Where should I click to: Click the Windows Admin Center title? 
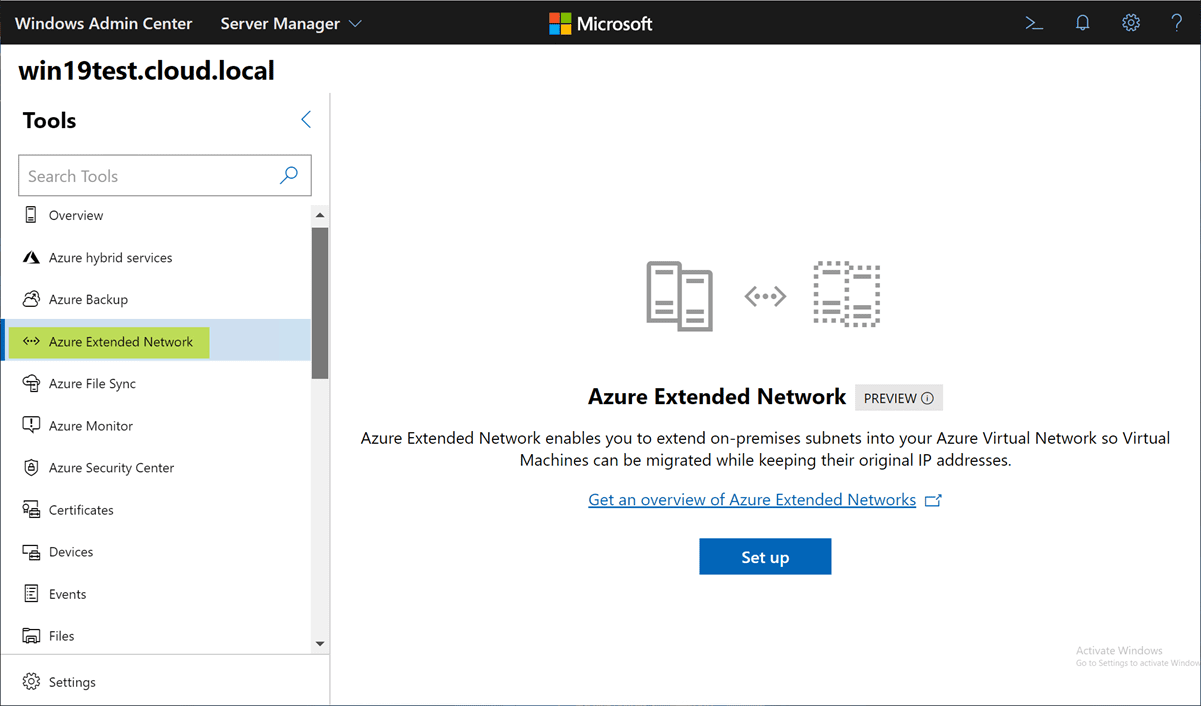coord(104,23)
